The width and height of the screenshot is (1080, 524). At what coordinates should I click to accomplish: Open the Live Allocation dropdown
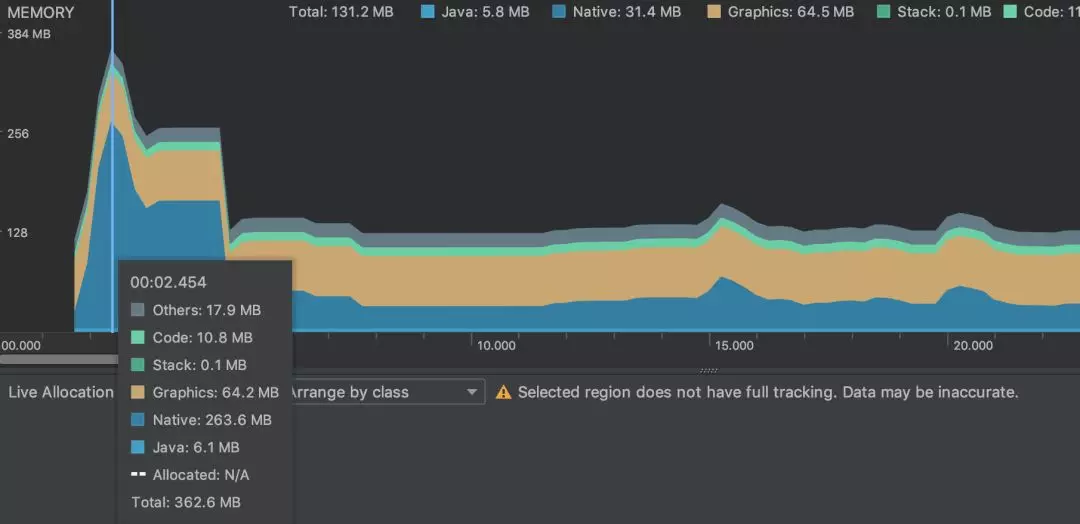(61, 392)
